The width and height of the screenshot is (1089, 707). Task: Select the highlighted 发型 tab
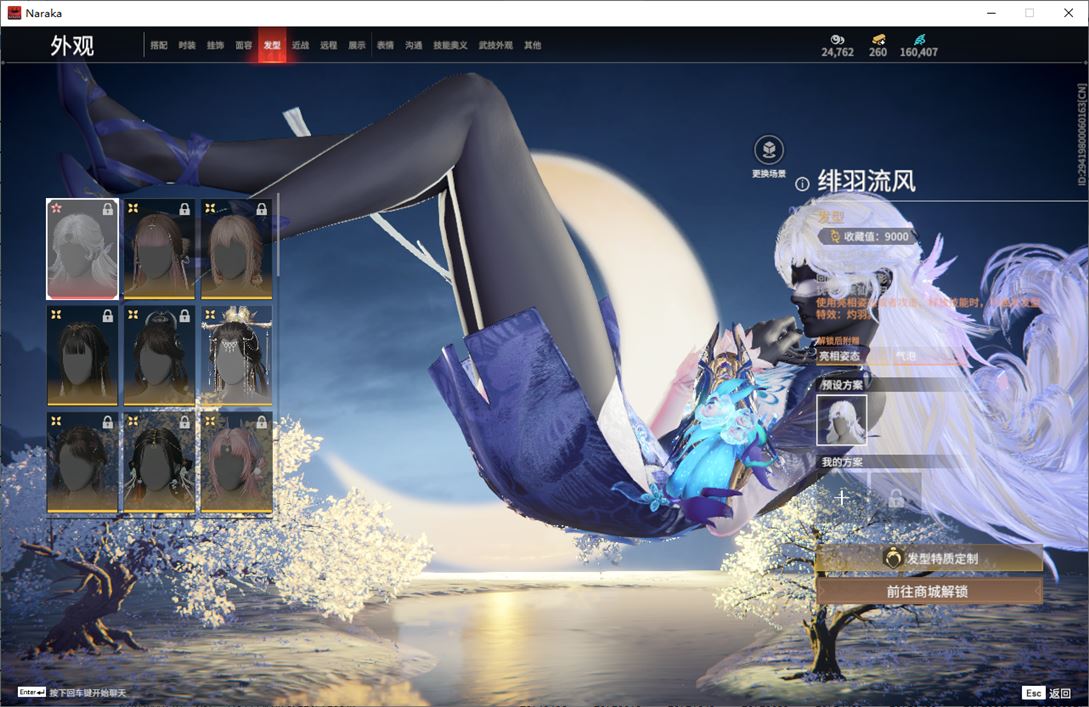pyautogui.click(x=272, y=45)
